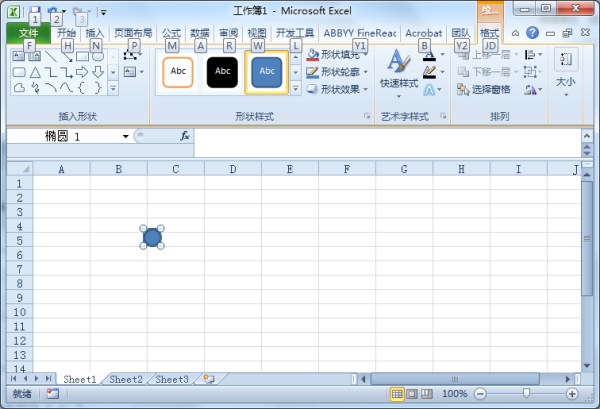
Task: Switch to the Insert (插入) tab
Action: click(95, 33)
